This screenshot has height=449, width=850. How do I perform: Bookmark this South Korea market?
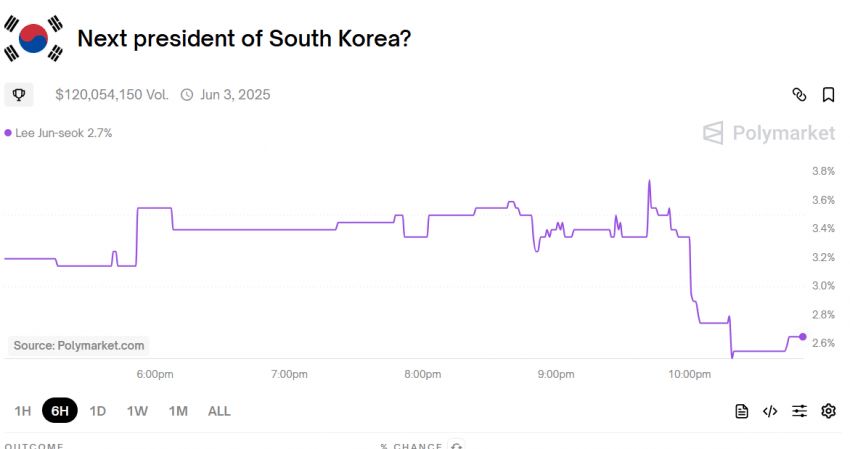click(828, 95)
